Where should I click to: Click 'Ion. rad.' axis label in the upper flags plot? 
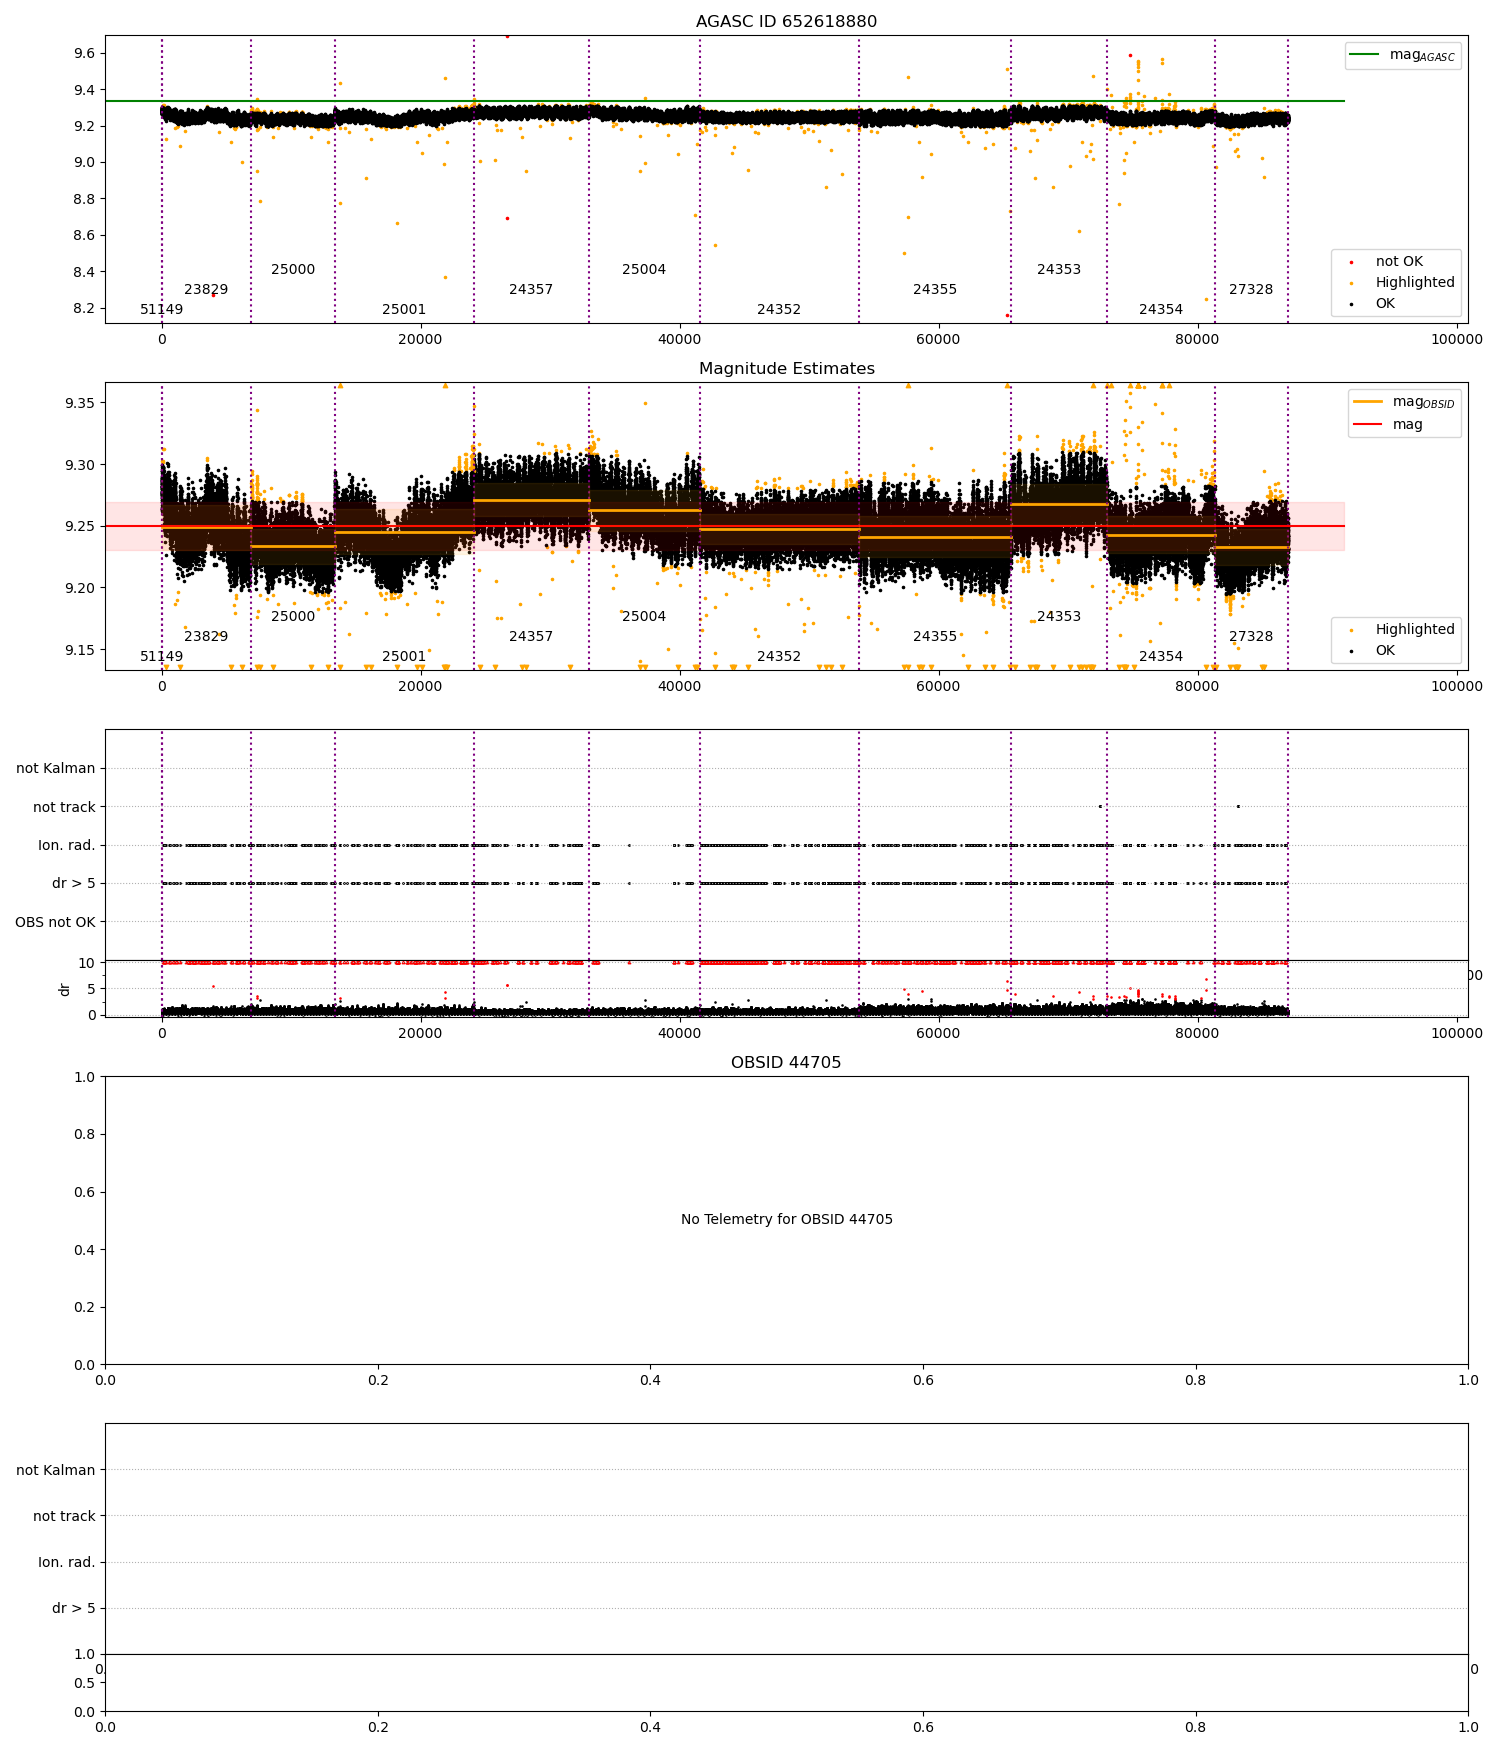[67, 846]
